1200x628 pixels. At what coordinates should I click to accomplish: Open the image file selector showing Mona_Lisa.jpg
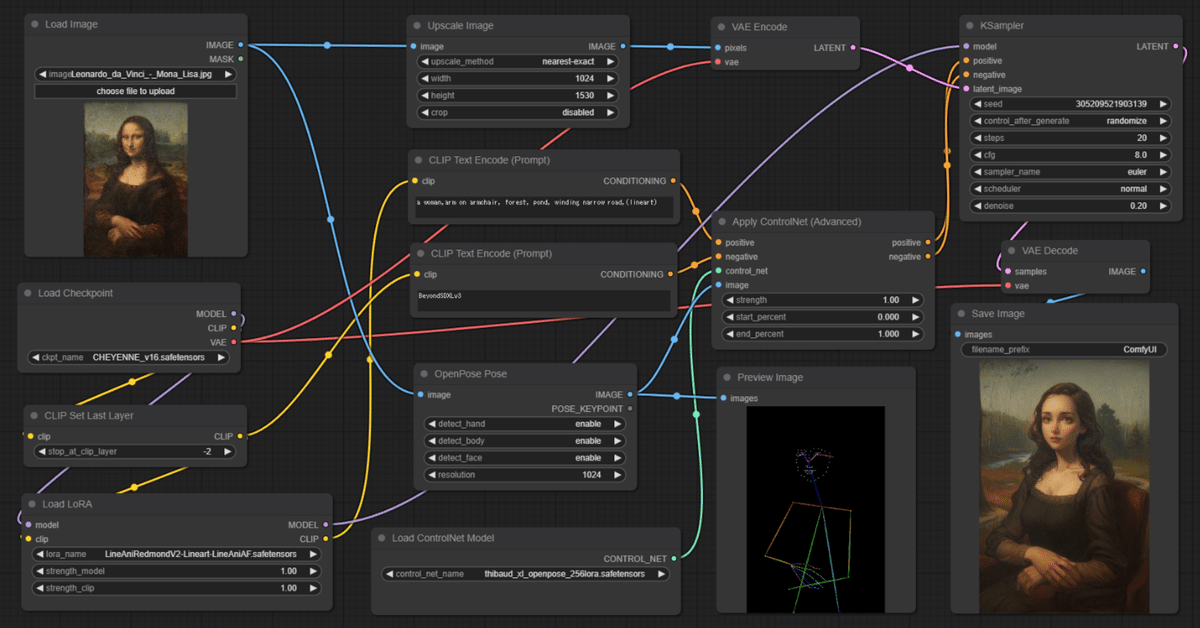click(x=135, y=74)
